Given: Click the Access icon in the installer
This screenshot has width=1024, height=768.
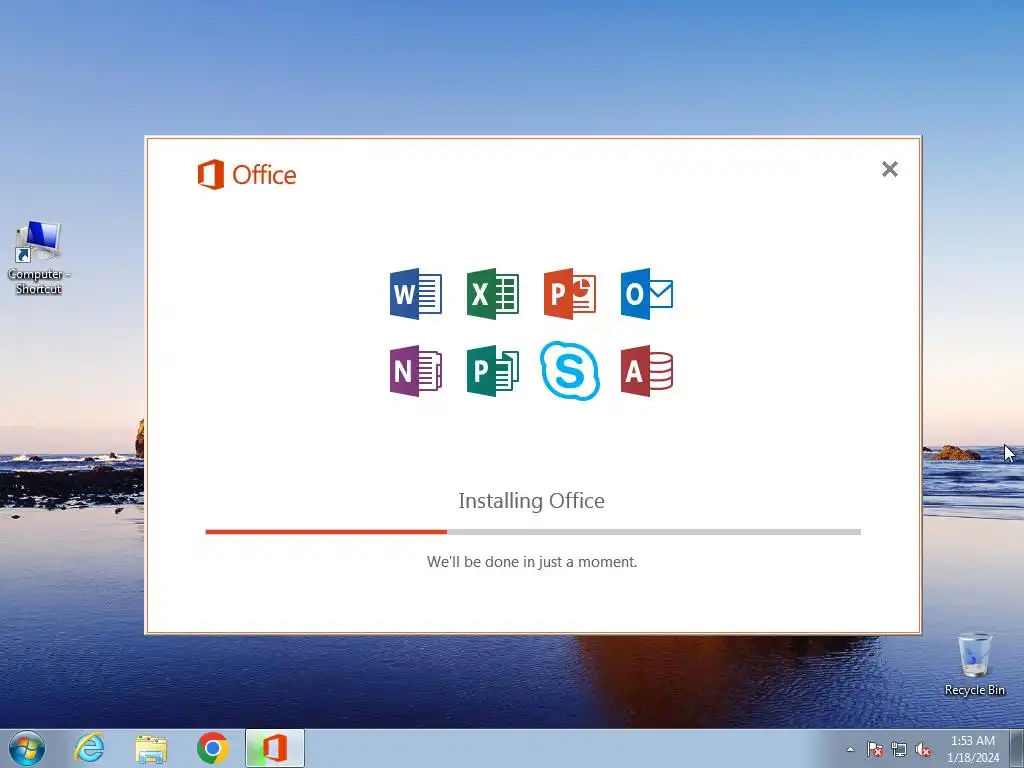Looking at the screenshot, I should coord(647,371).
